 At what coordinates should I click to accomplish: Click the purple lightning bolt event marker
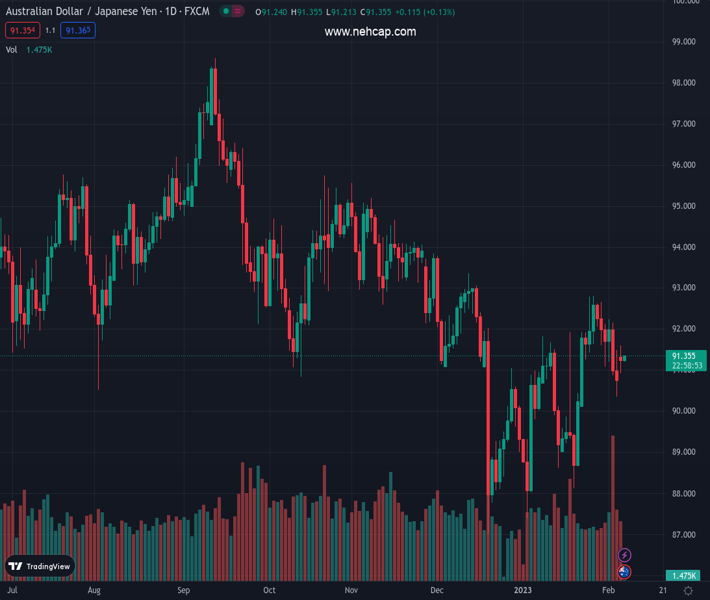tap(625, 555)
